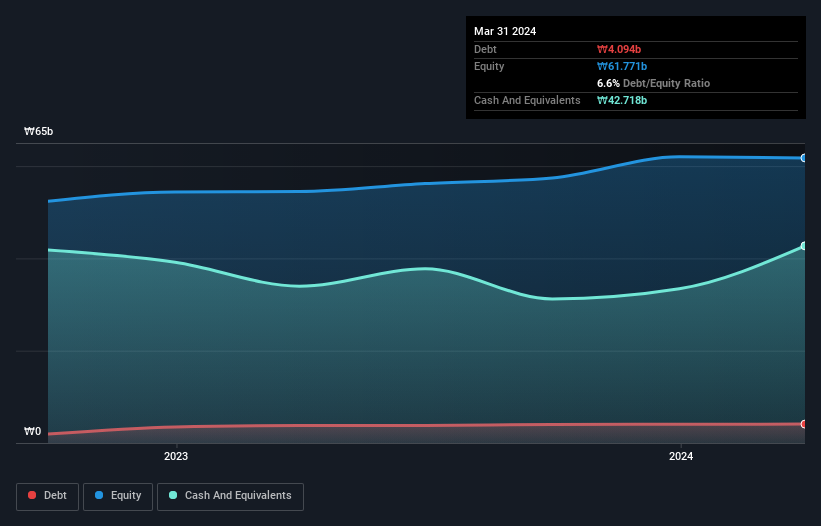The height and width of the screenshot is (526, 821).
Task: Click the red Debt legend dot
Action: pos(32,495)
